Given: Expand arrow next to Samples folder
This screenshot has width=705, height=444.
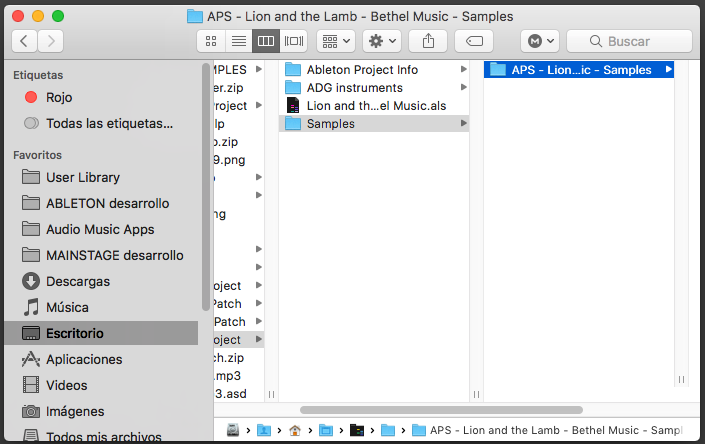Looking at the screenshot, I should [x=463, y=123].
